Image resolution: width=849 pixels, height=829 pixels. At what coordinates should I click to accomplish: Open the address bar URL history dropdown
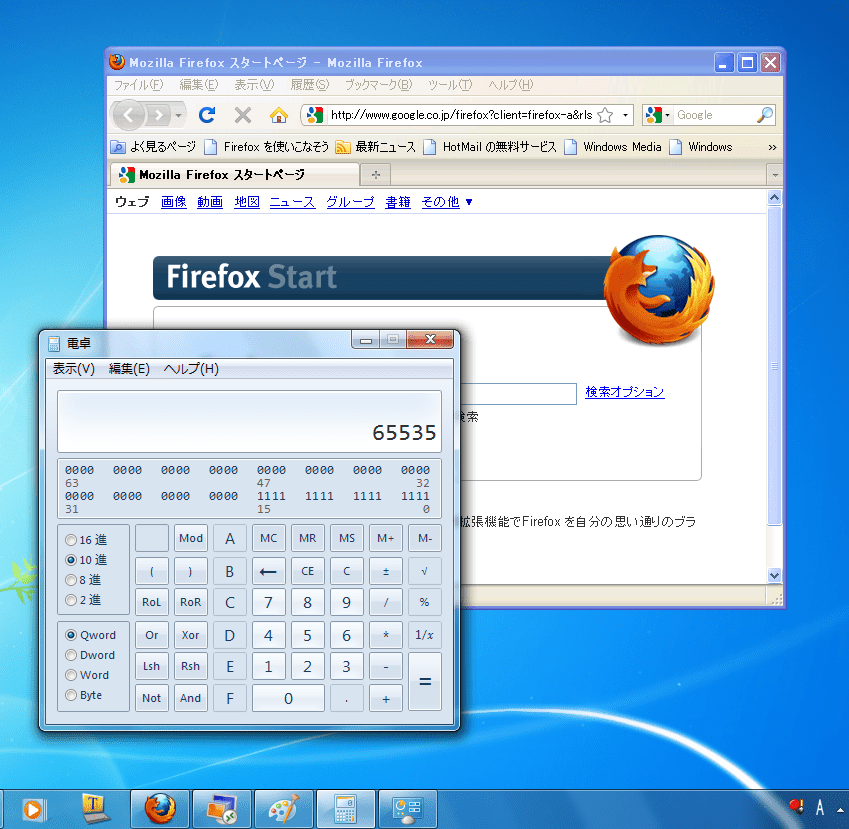point(625,115)
